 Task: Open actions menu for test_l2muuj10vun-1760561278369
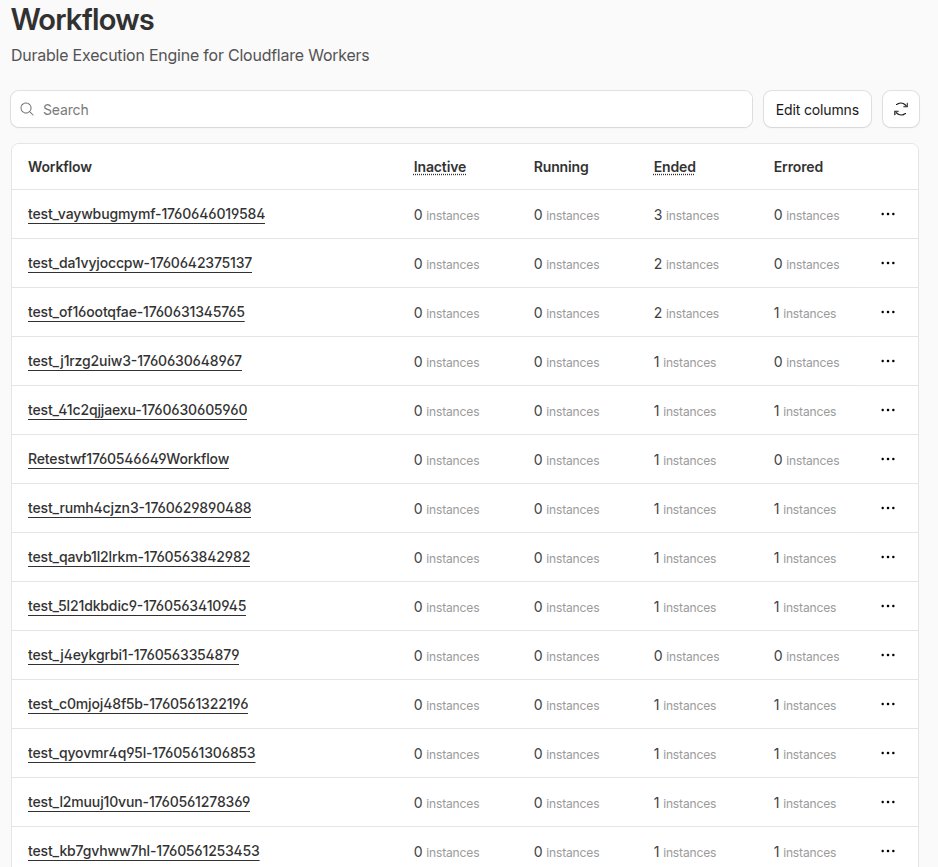(x=888, y=803)
